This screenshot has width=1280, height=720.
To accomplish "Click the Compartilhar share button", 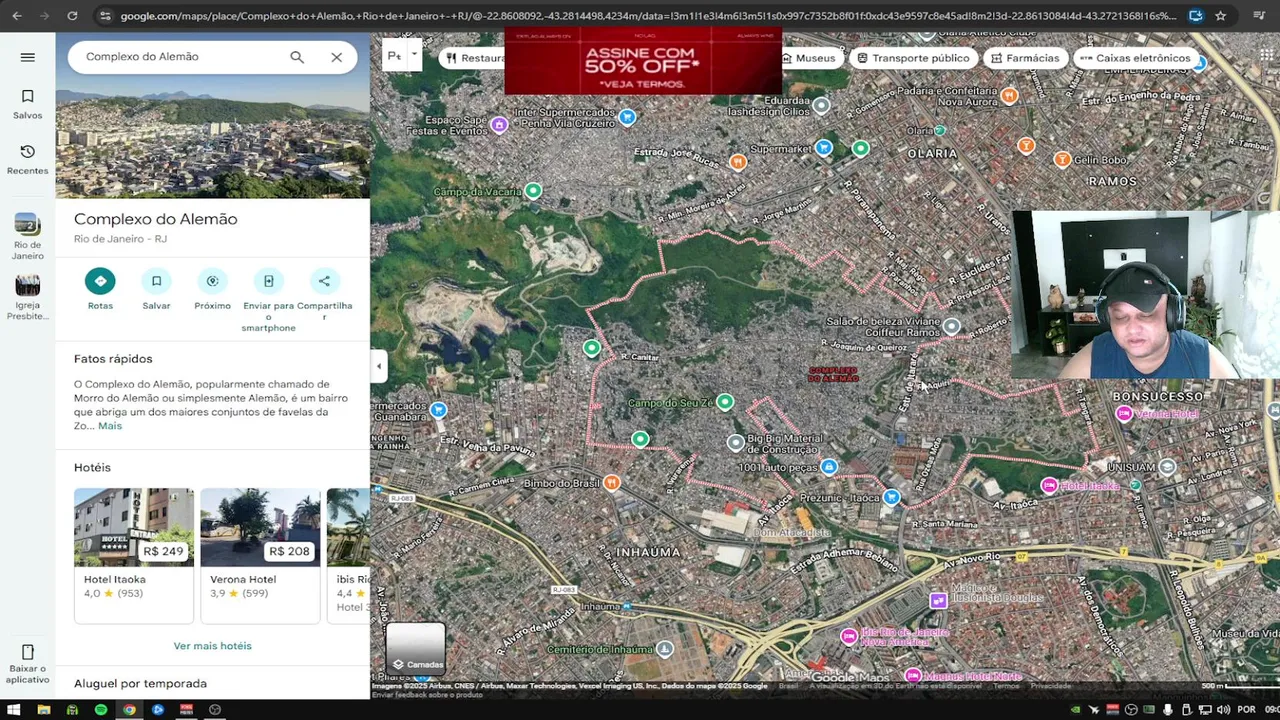I will pyautogui.click(x=324, y=281).
